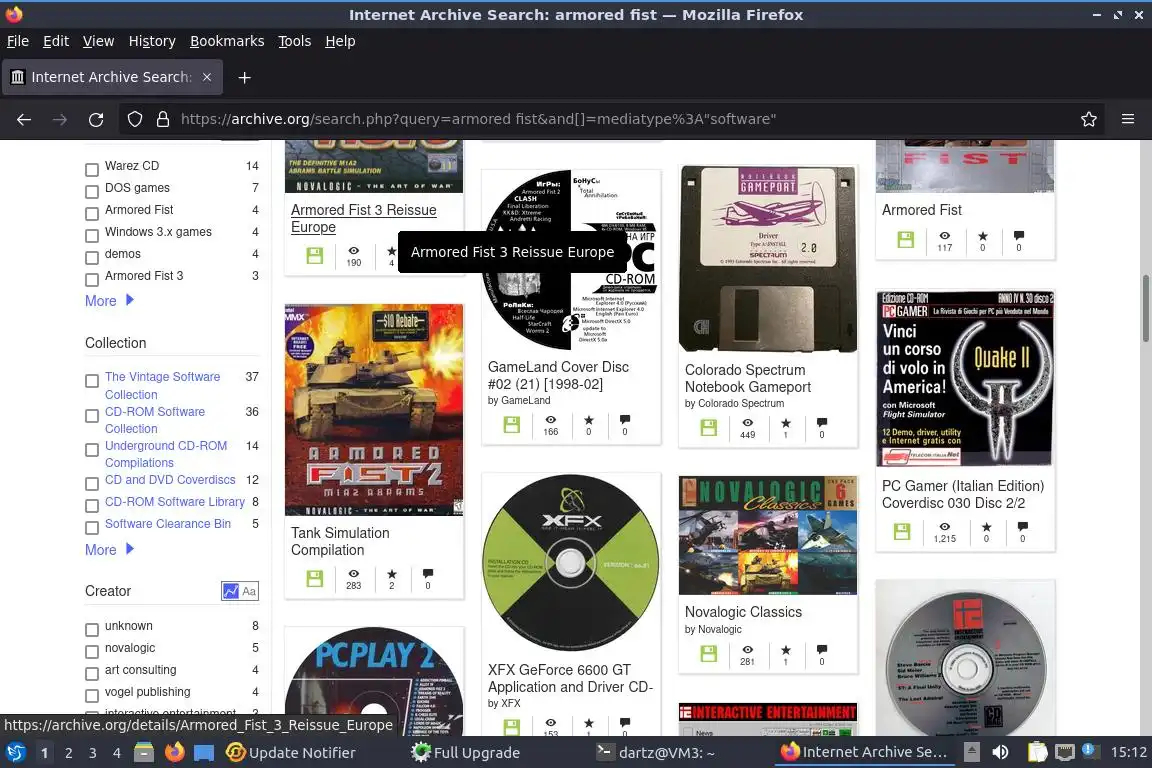The width and height of the screenshot is (1152, 768).
Task: Check the Warez CD filter
Action: click(x=92, y=170)
